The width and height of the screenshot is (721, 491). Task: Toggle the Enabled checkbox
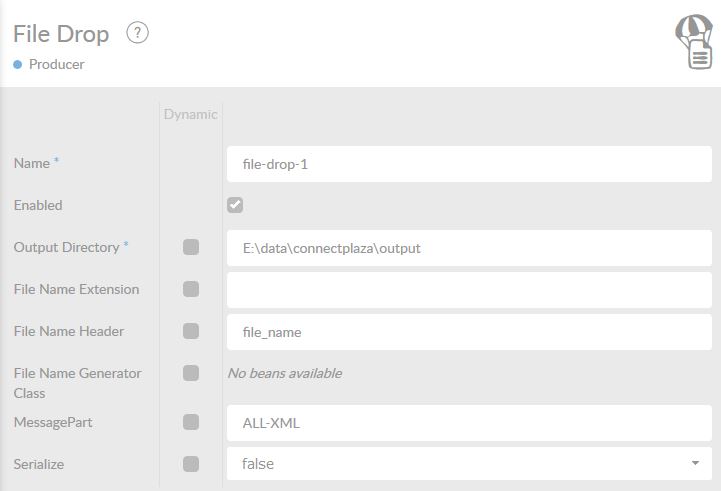pyautogui.click(x=235, y=205)
